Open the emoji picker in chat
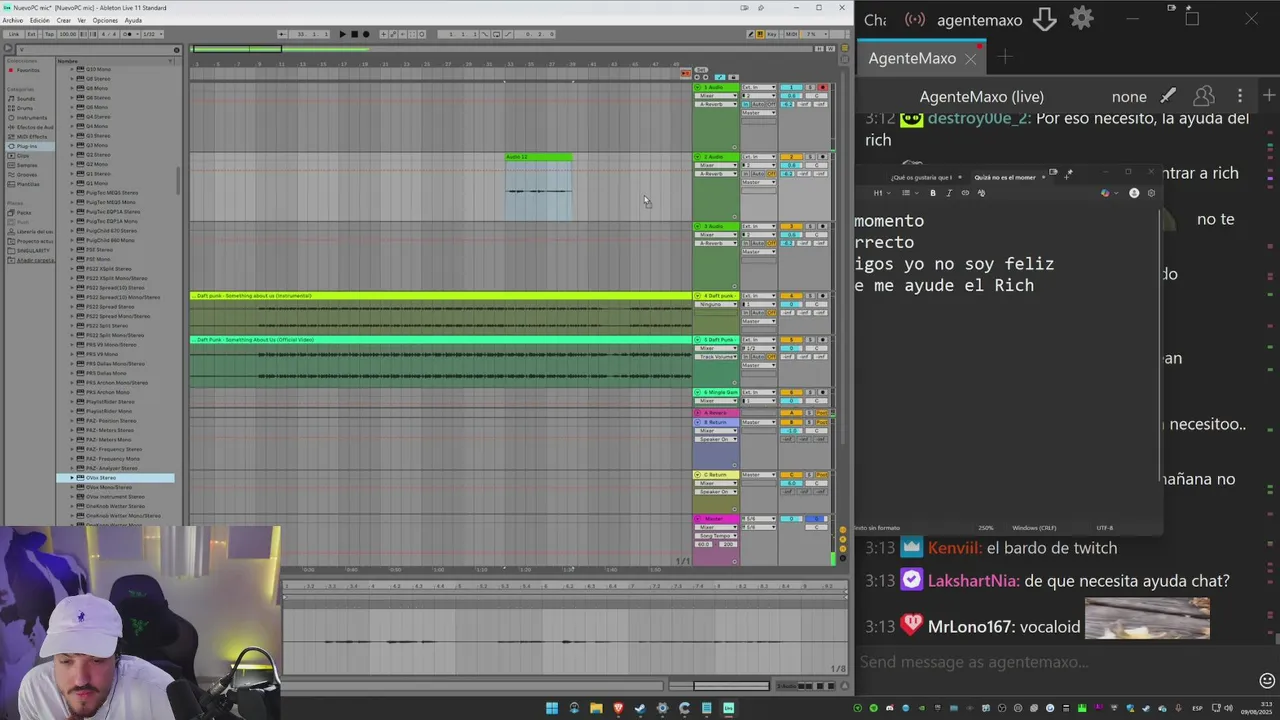Image resolution: width=1280 pixels, height=720 pixels. click(x=1267, y=681)
